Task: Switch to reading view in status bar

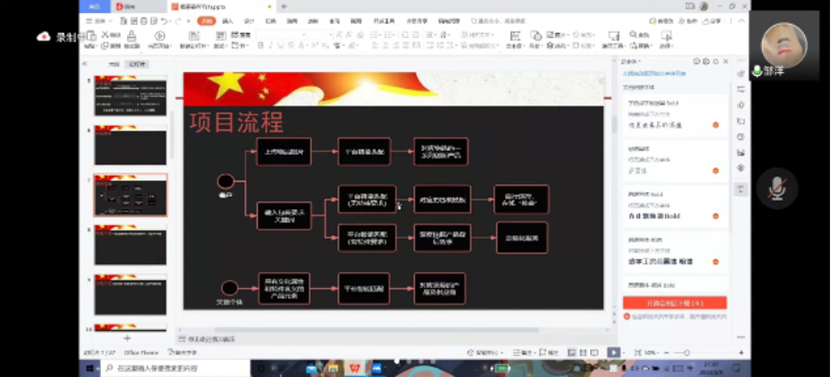Action: [x=595, y=353]
